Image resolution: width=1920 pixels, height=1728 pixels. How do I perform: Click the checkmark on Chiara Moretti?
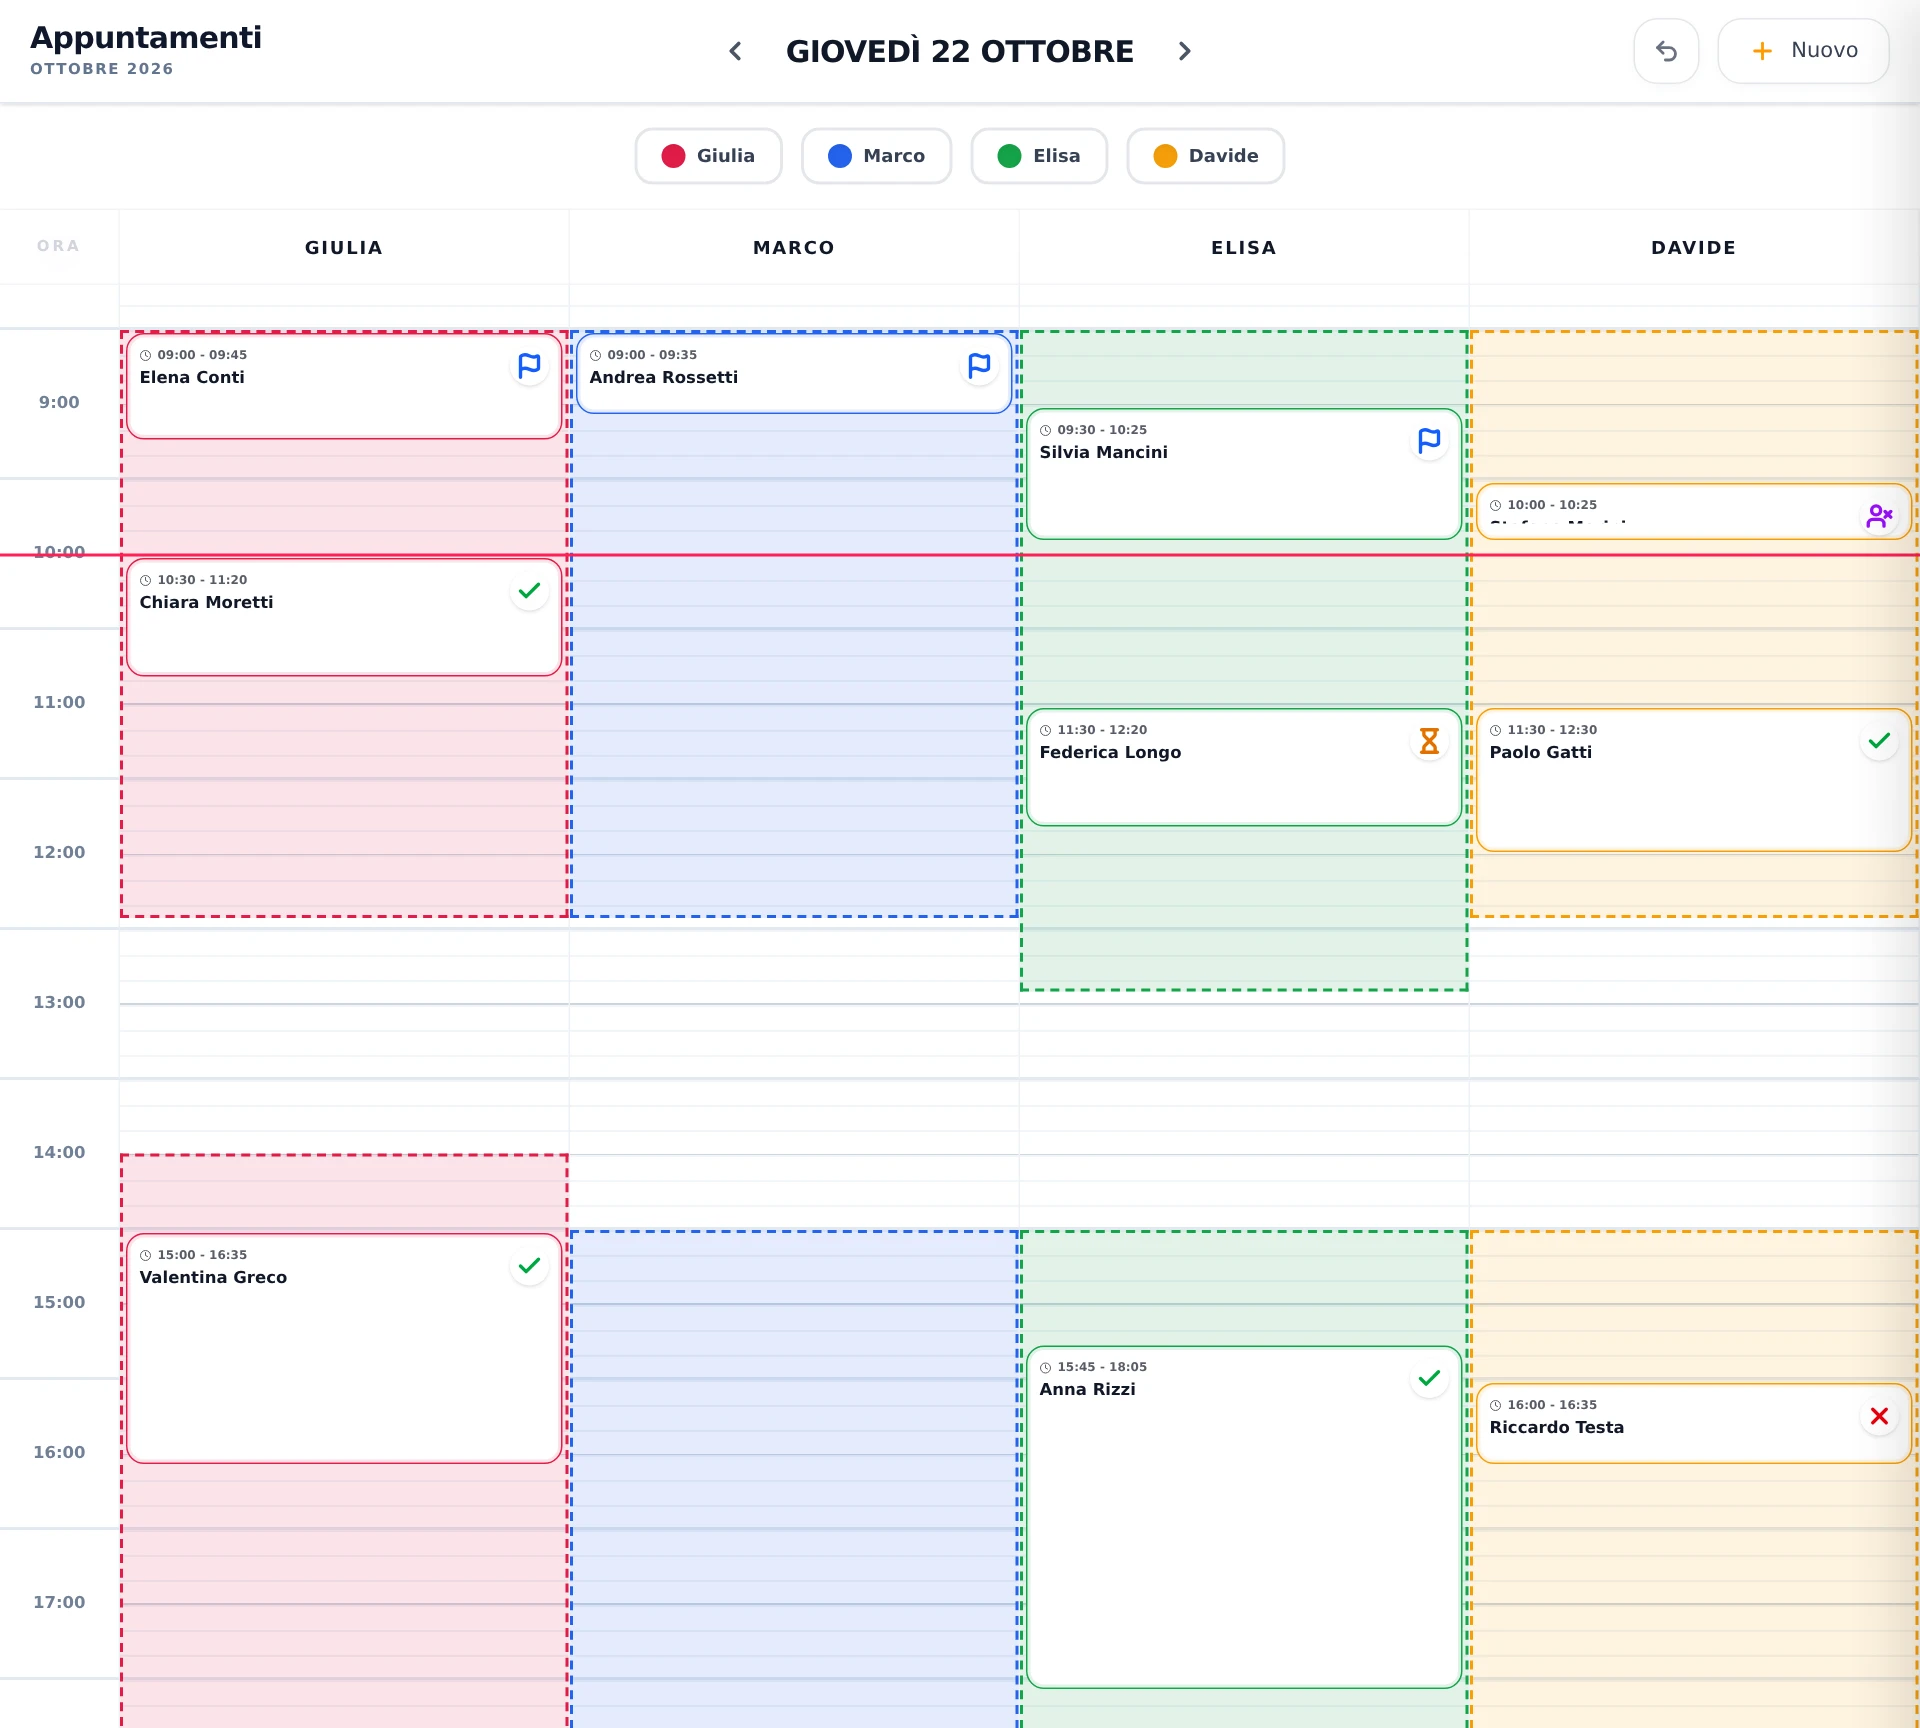[x=529, y=591]
